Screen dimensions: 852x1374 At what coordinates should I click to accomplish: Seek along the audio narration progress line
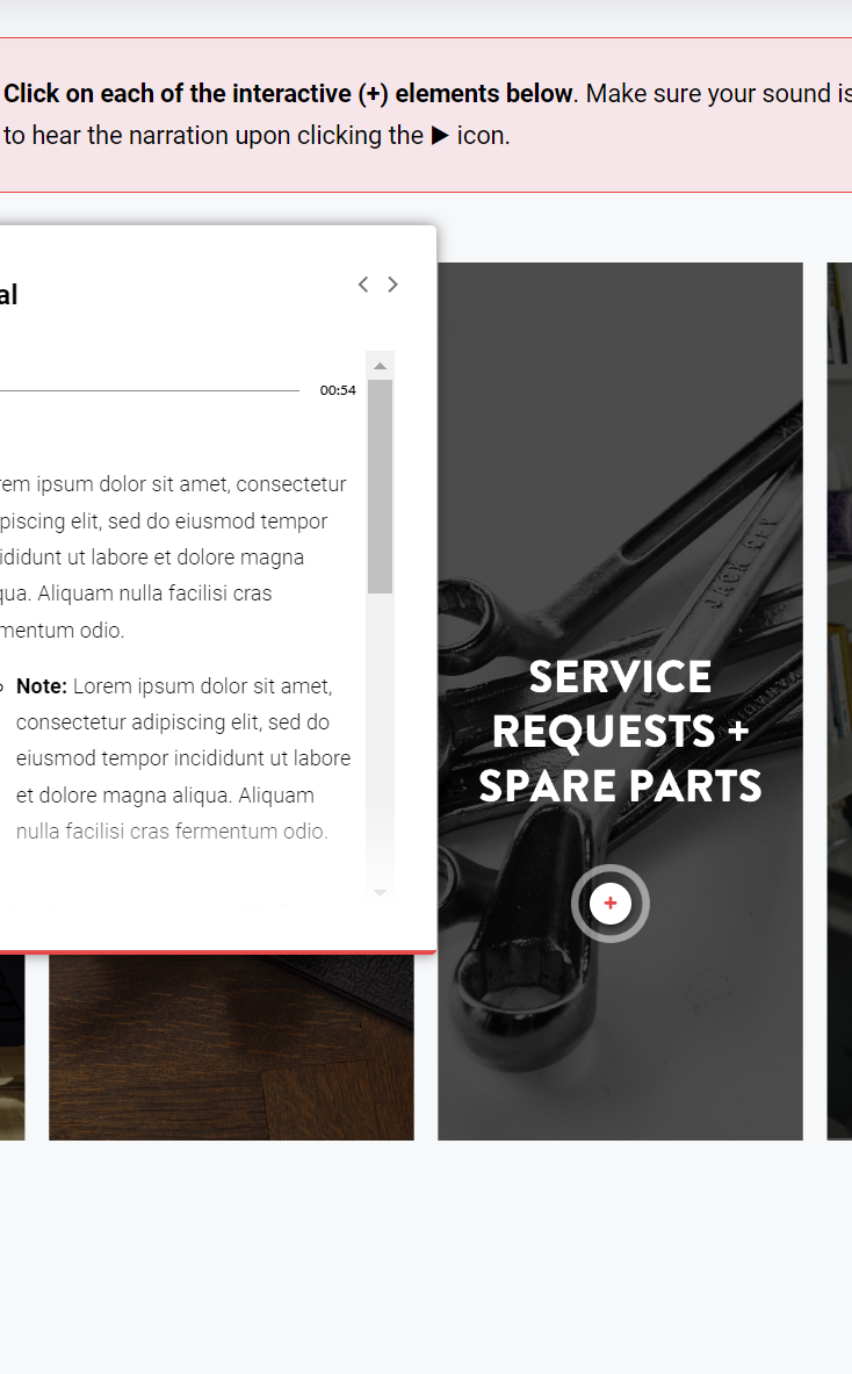[x=149, y=390]
